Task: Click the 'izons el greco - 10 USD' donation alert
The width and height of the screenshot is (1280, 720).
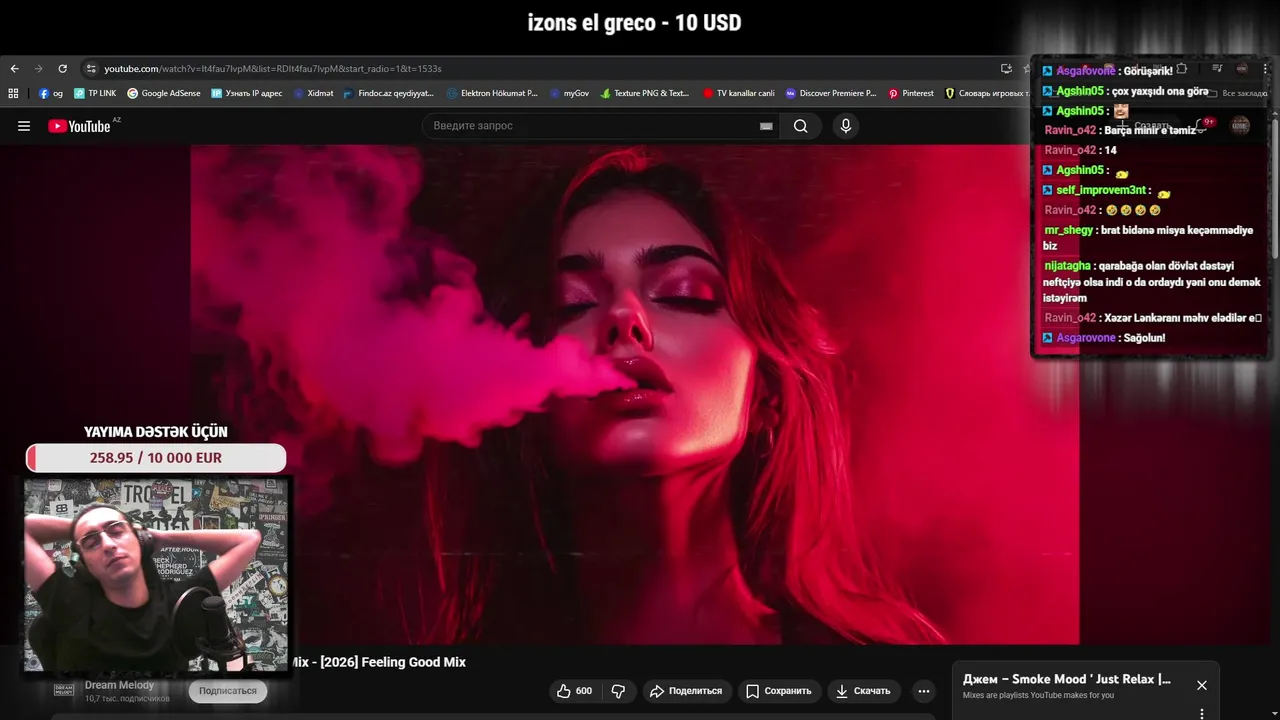Action: (634, 23)
